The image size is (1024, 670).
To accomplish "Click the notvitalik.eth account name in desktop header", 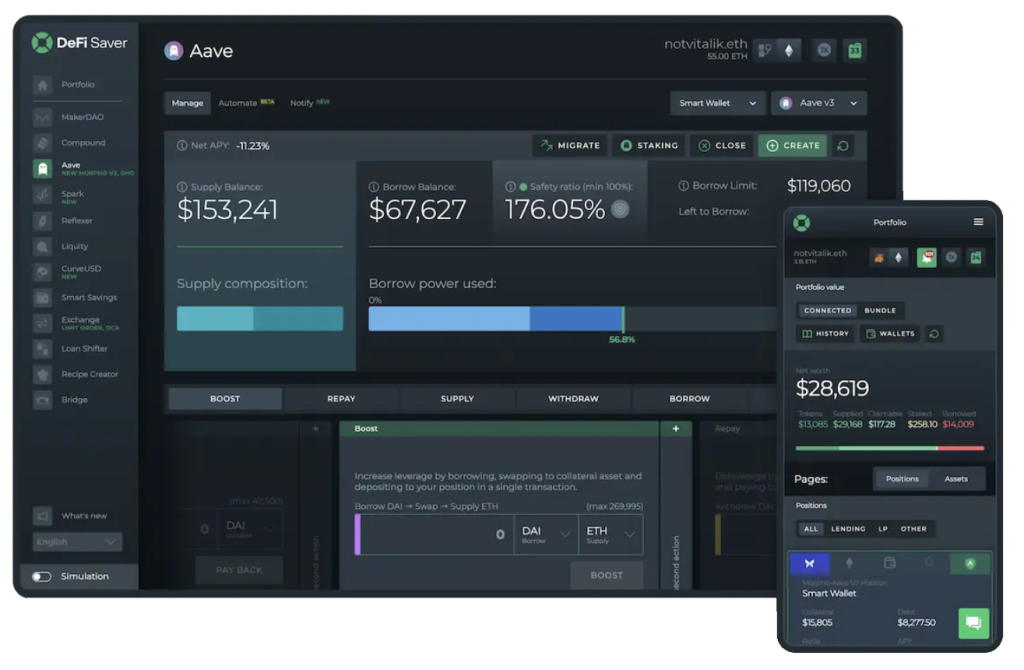I will tap(705, 44).
